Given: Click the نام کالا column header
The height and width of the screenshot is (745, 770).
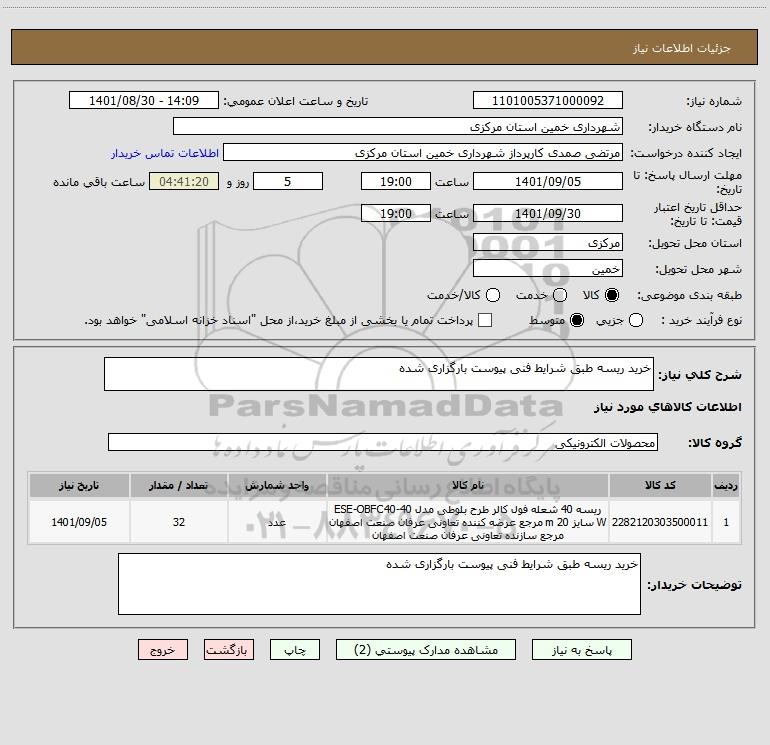Looking at the screenshot, I should point(468,485).
